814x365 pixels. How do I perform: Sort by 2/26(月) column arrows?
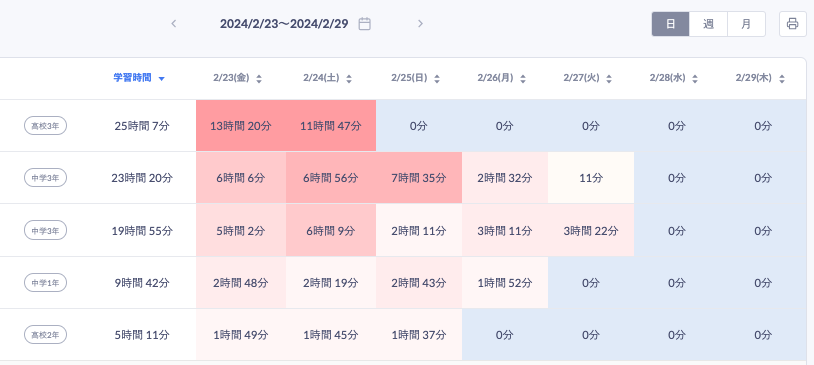point(523,79)
